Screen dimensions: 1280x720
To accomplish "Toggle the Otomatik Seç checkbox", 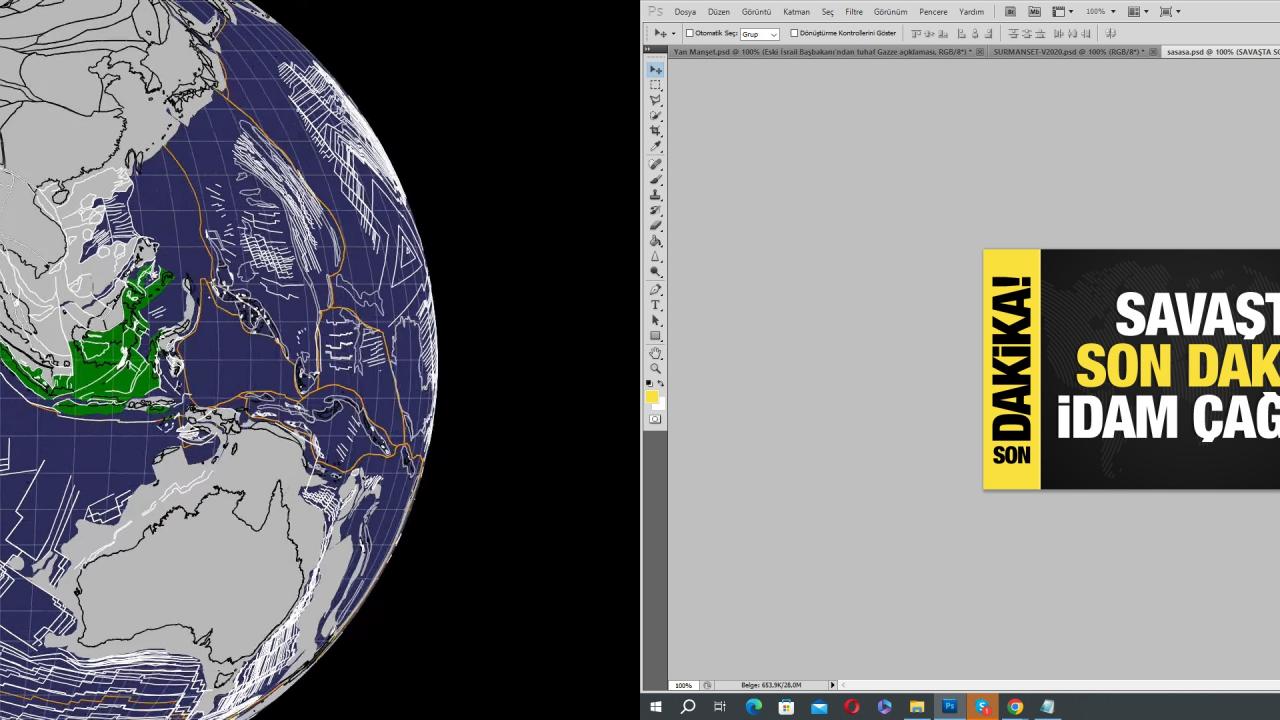I will point(689,33).
